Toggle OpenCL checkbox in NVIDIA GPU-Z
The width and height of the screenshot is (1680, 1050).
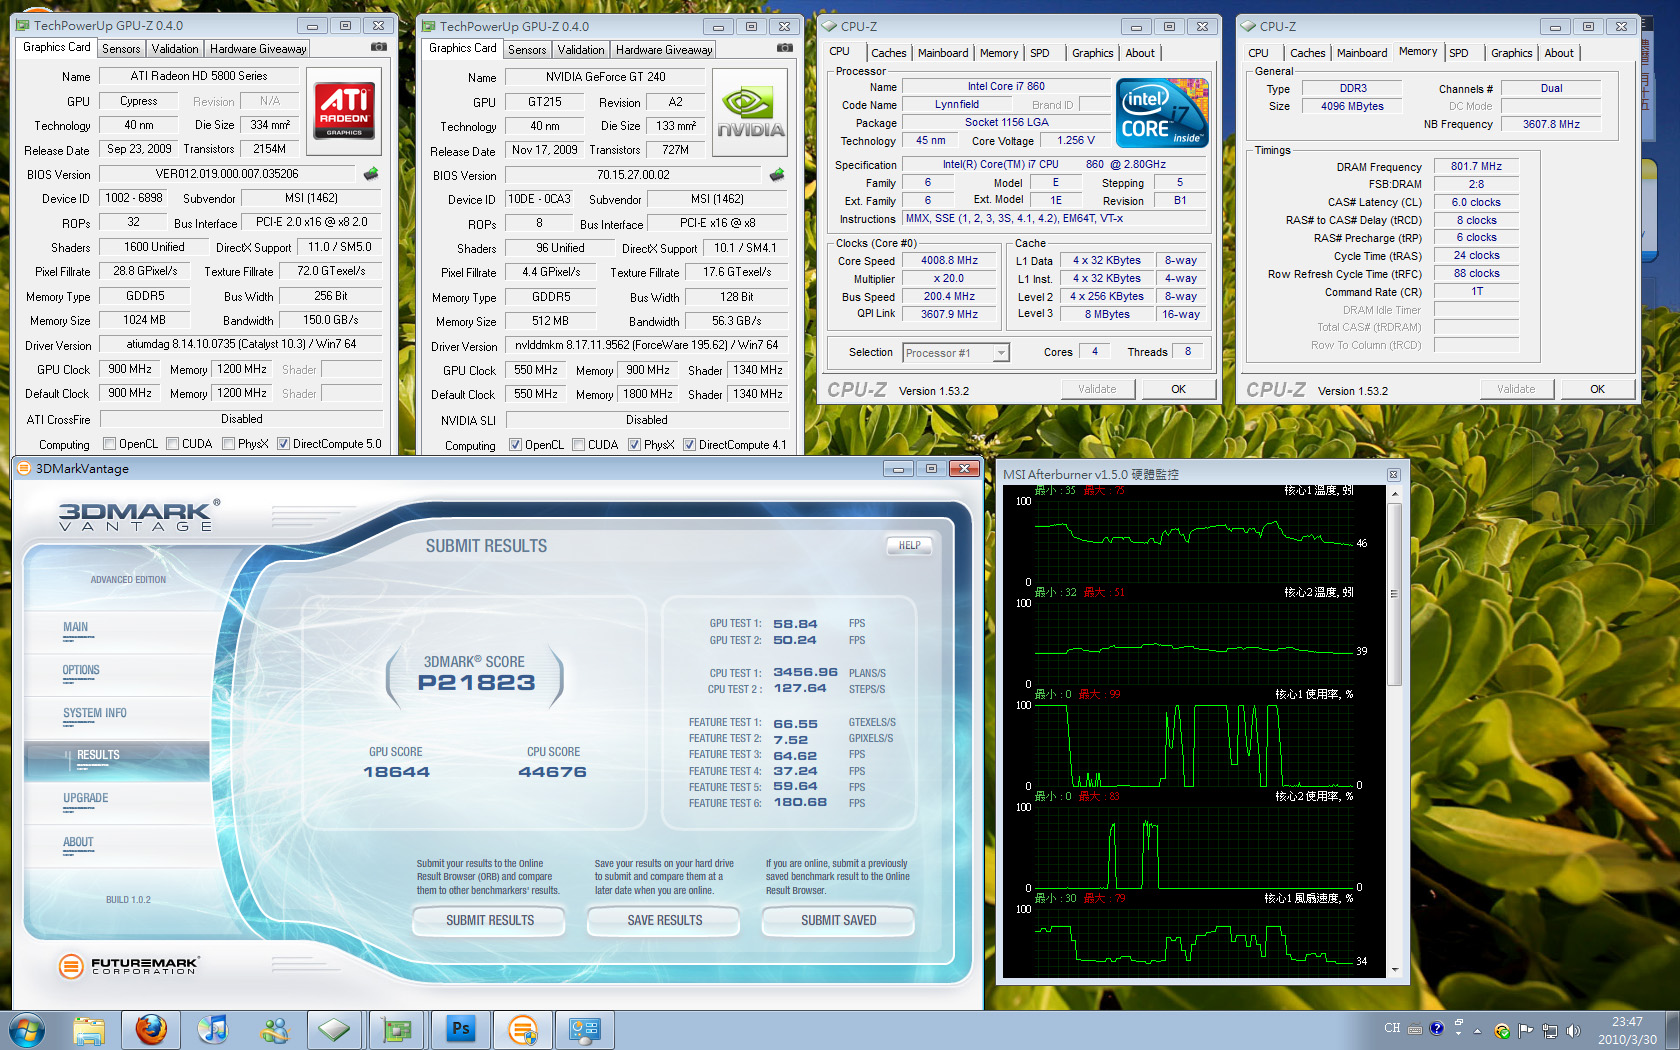tap(516, 445)
